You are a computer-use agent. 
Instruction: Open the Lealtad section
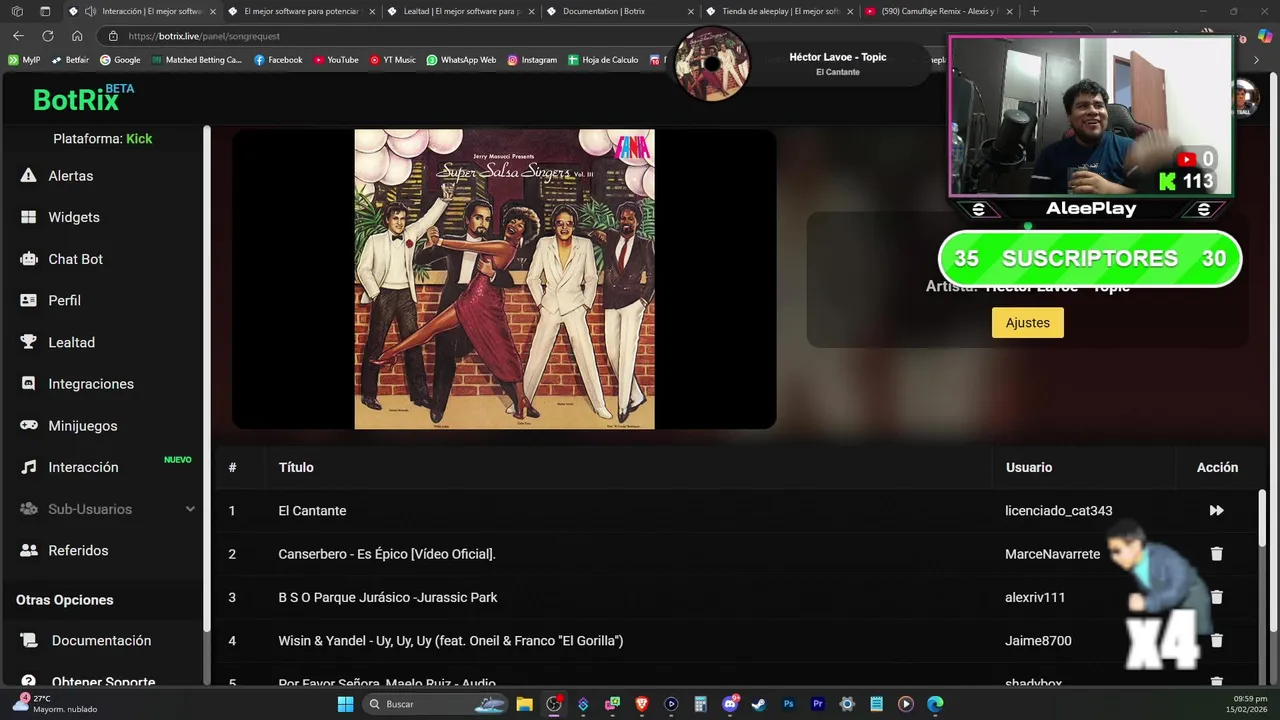71,342
